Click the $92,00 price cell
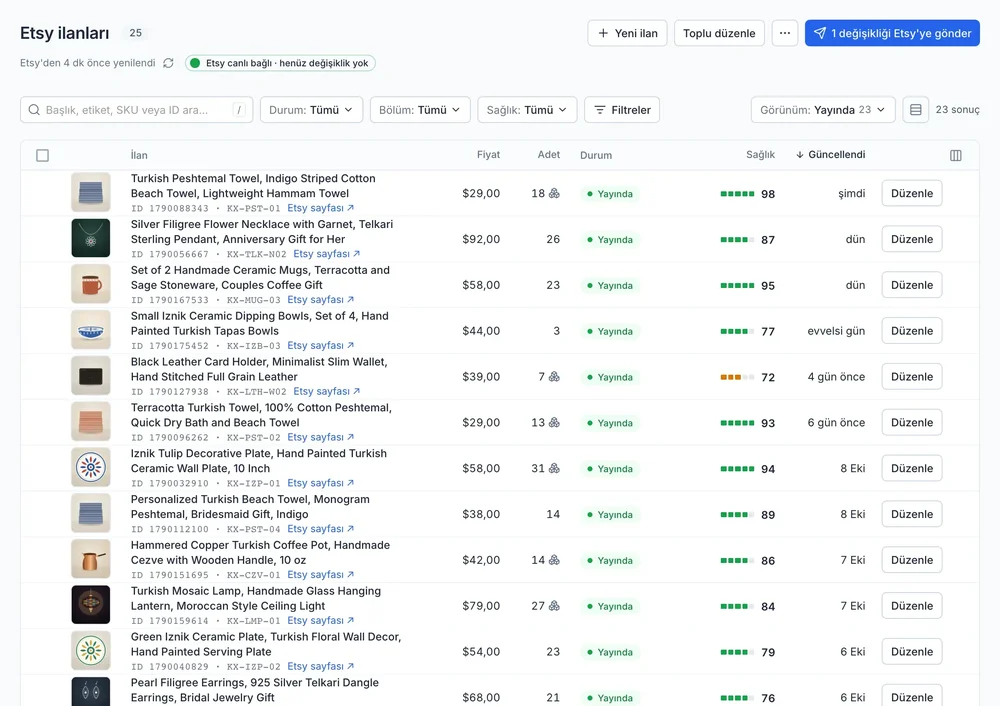 [481, 240]
